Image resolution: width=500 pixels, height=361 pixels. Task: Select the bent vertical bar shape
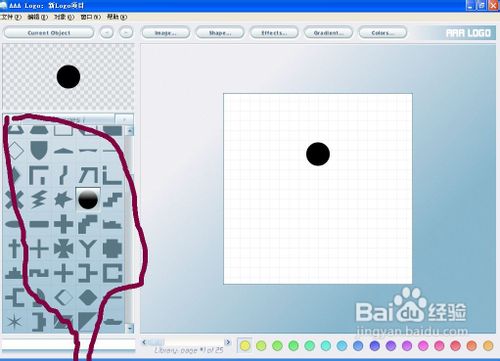click(x=63, y=175)
